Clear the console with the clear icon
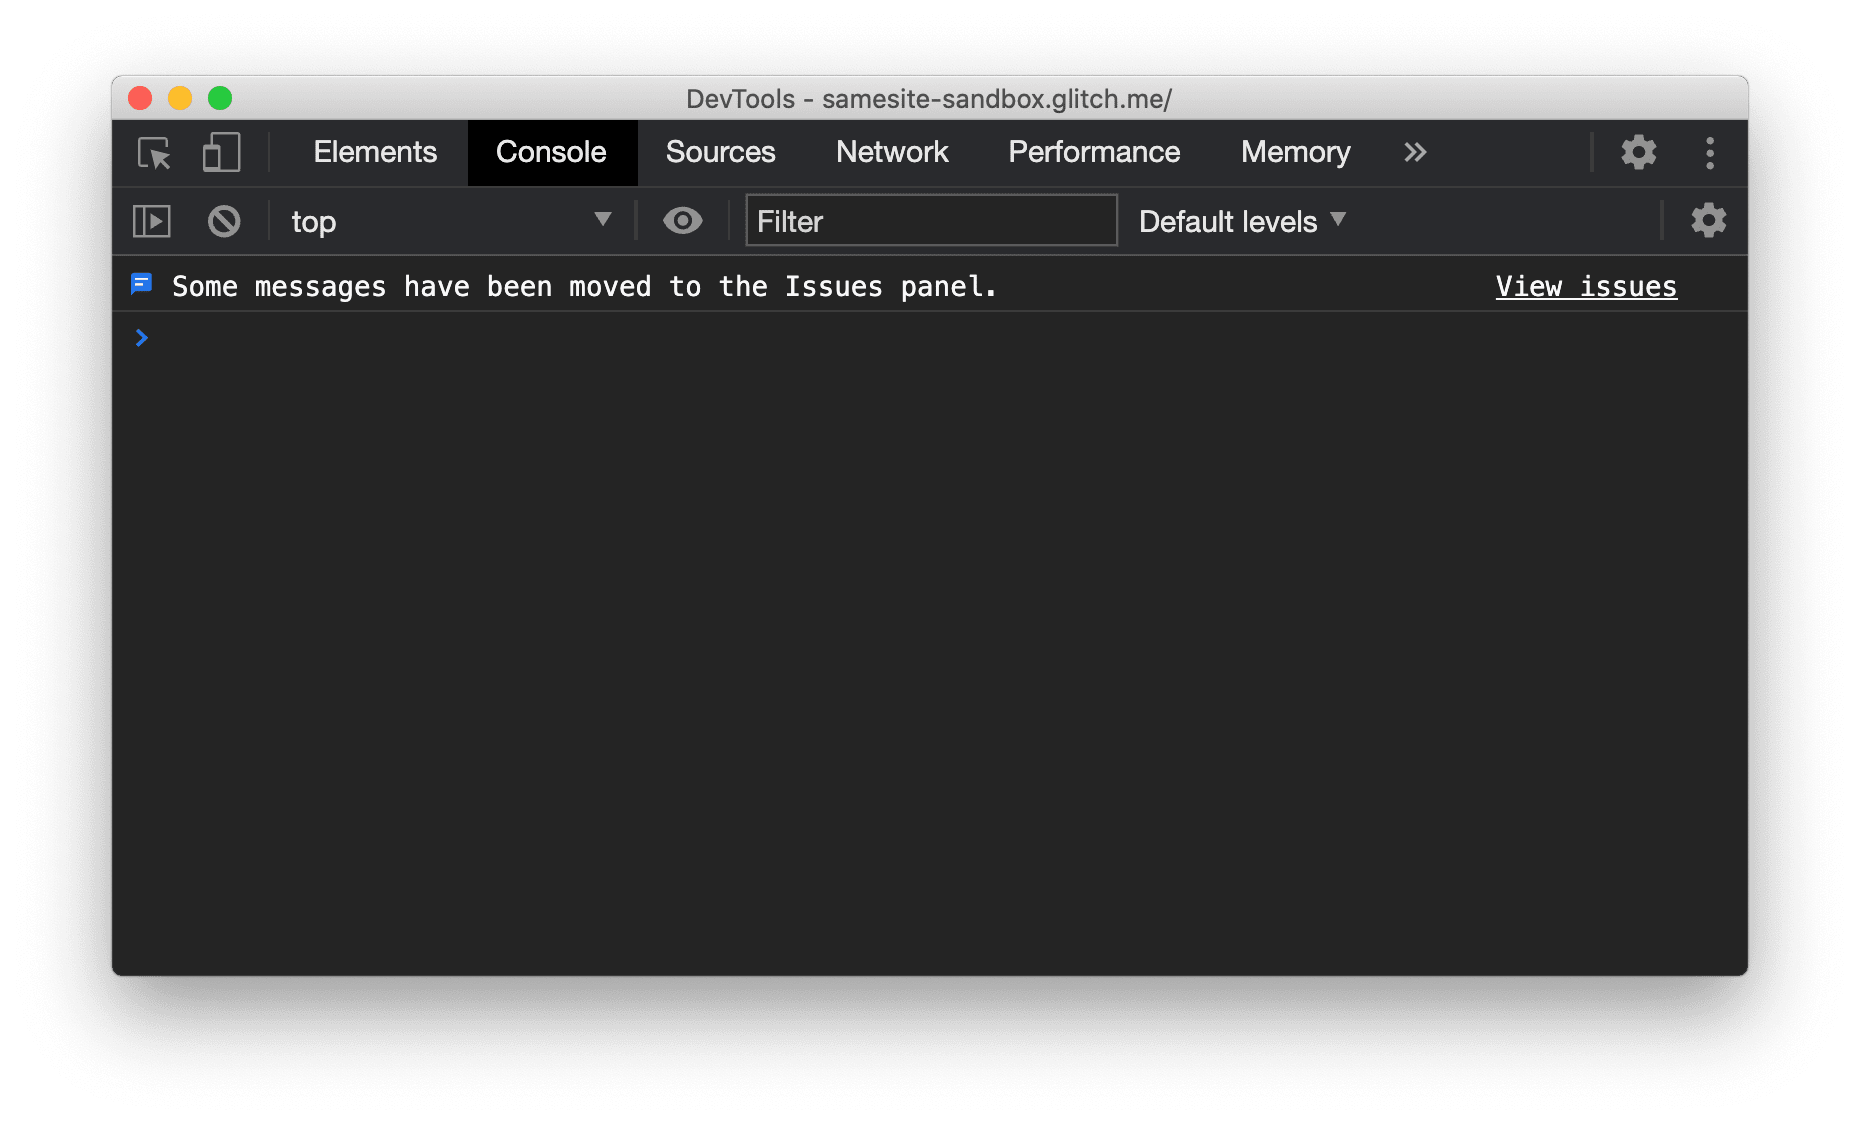Screen dimensions: 1860x1124 [224, 221]
